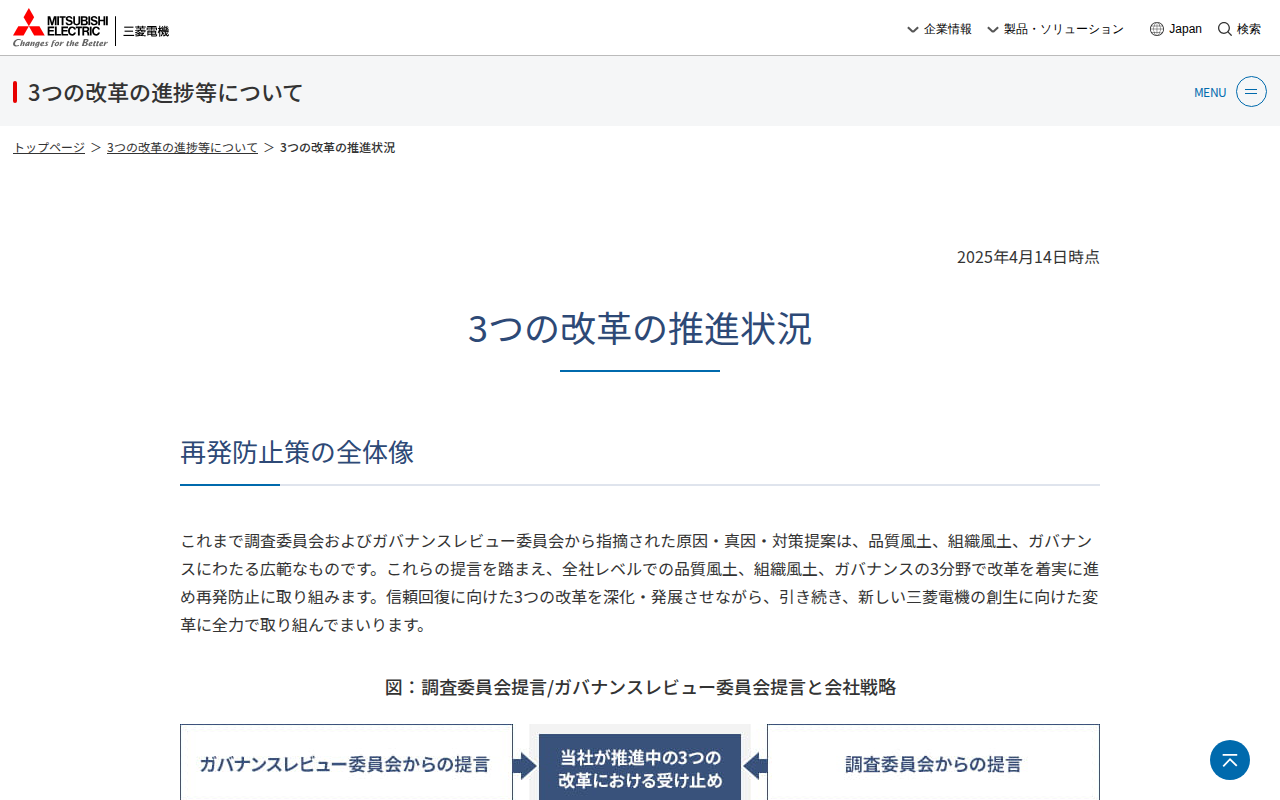
Task: Click the globe icon next to Japan
Action: coord(1156,28)
